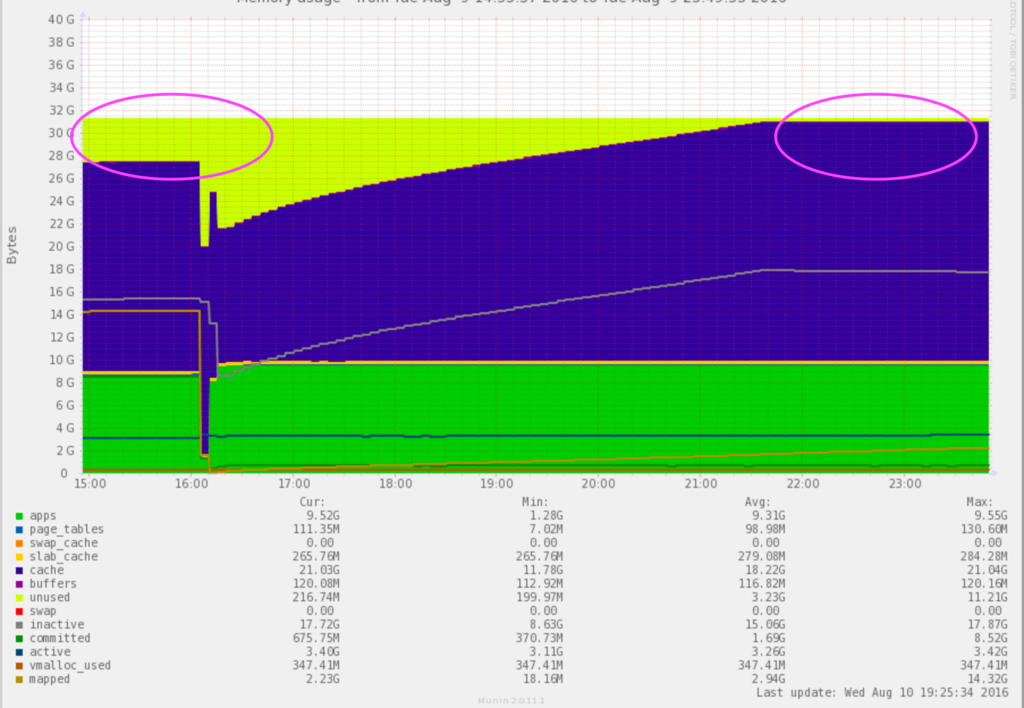1024x708 pixels.
Task: Click the buffers purple legend swatch
Action: pos(19,584)
